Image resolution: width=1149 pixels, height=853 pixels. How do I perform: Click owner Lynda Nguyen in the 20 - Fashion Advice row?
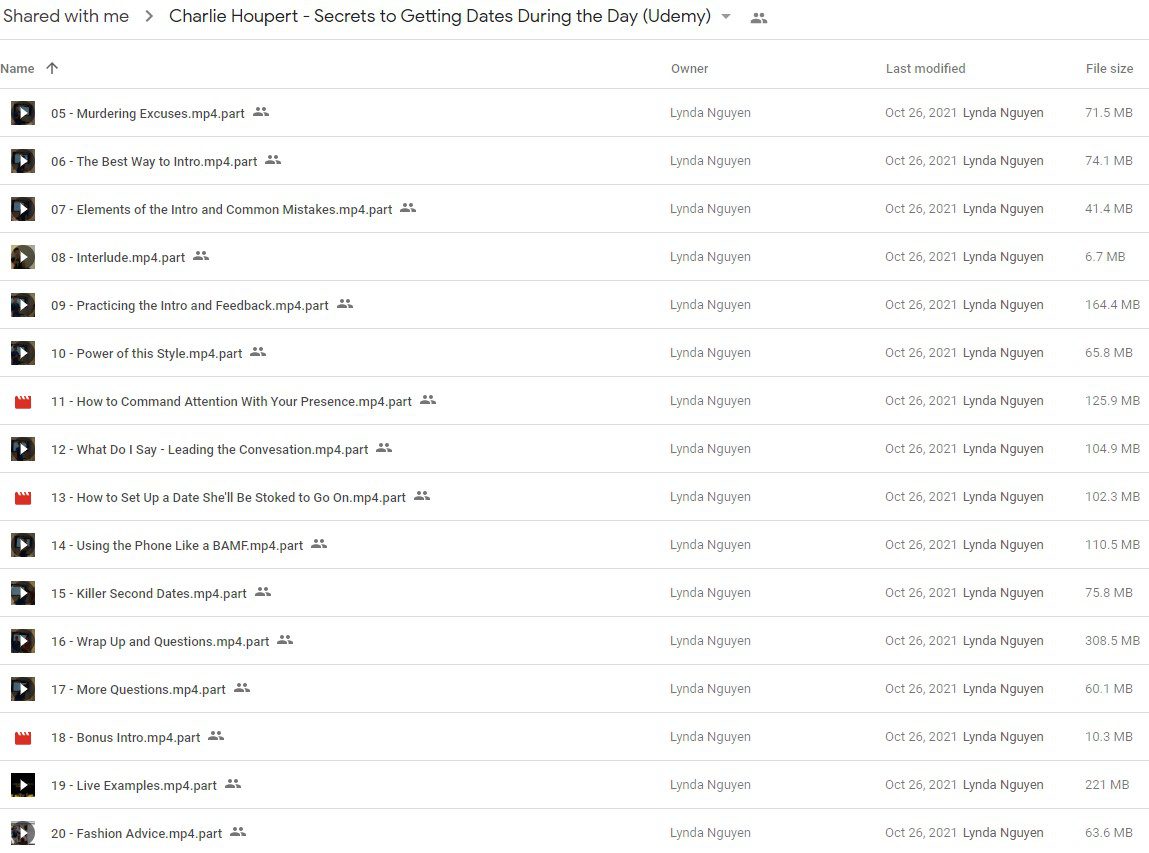(x=710, y=832)
